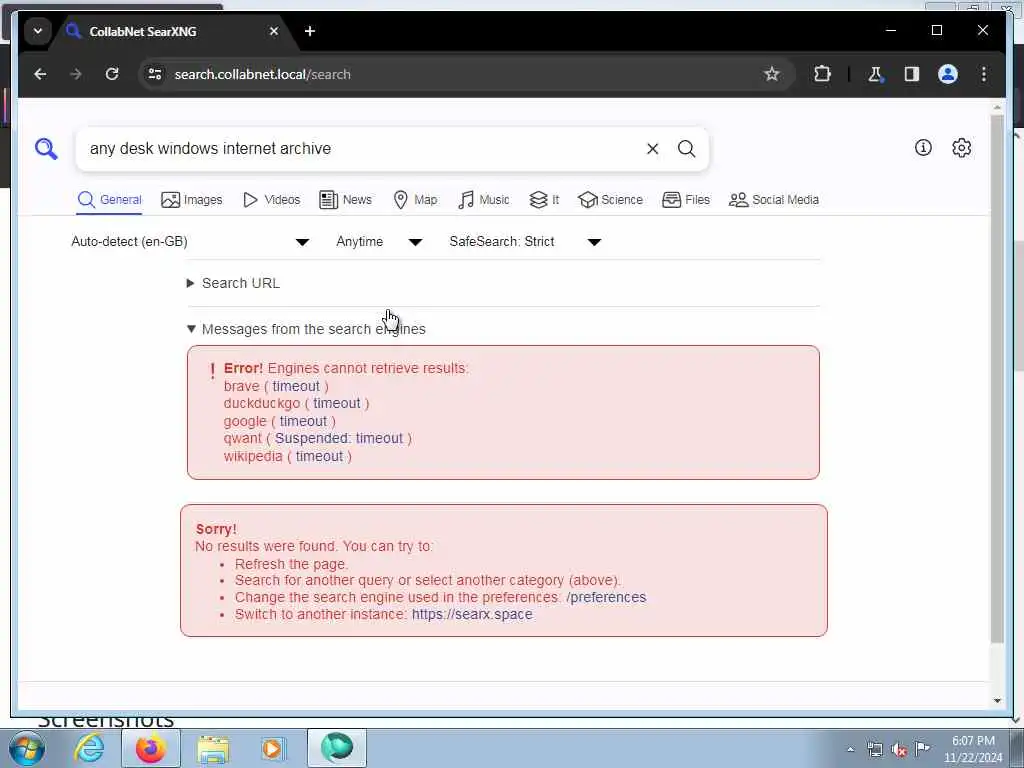The image size is (1024, 768).
Task: Close the CollabNet SearXNG tab
Action: click(x=274, y=31)
